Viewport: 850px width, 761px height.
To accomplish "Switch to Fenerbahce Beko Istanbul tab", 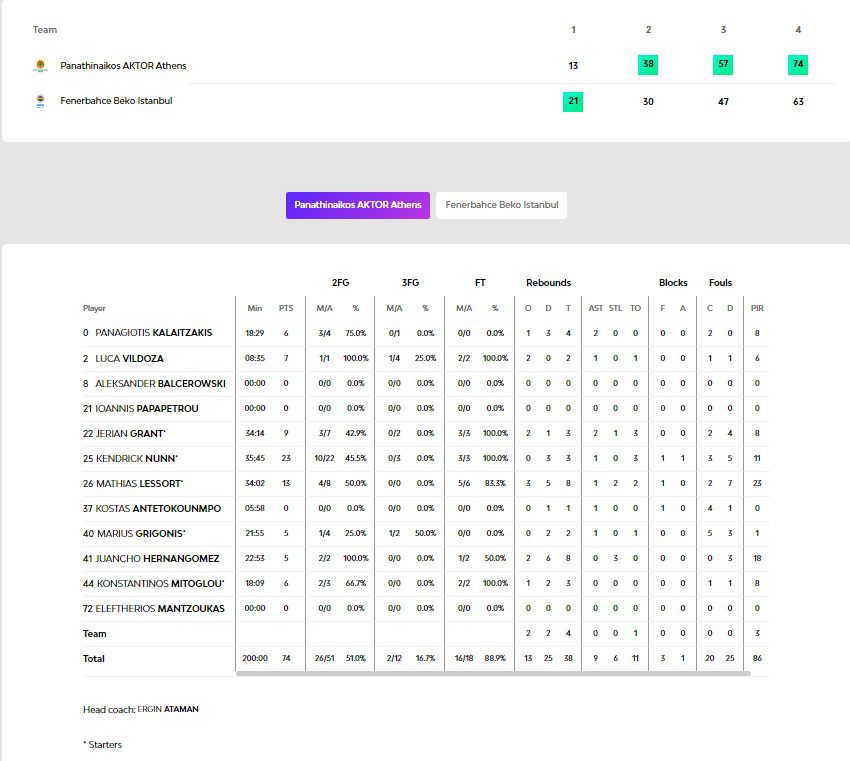I will click(x=501, y=205).
